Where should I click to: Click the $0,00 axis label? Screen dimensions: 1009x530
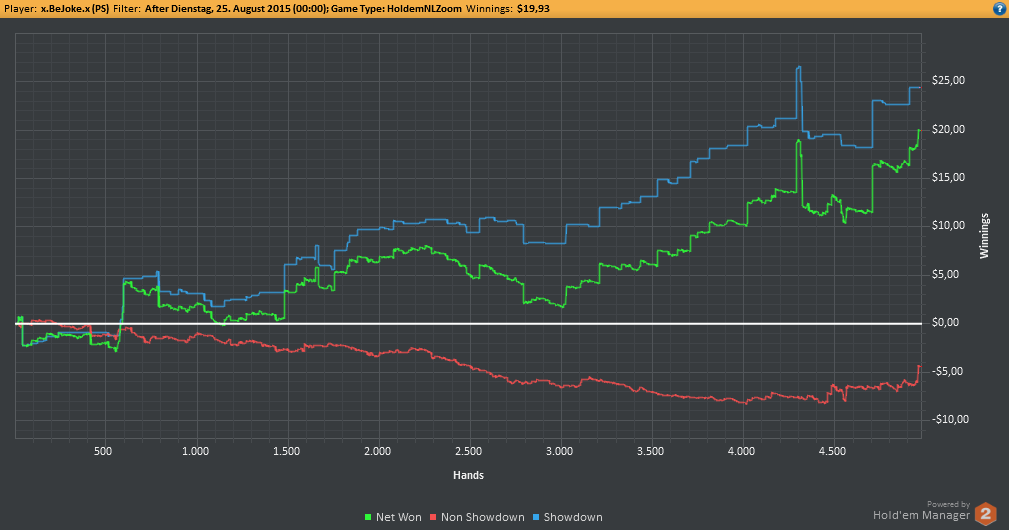(945, 322)
